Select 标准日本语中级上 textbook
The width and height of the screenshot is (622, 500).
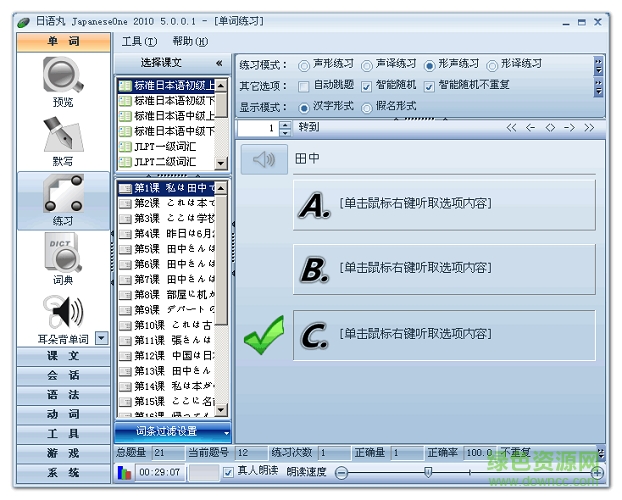(167, 116)
